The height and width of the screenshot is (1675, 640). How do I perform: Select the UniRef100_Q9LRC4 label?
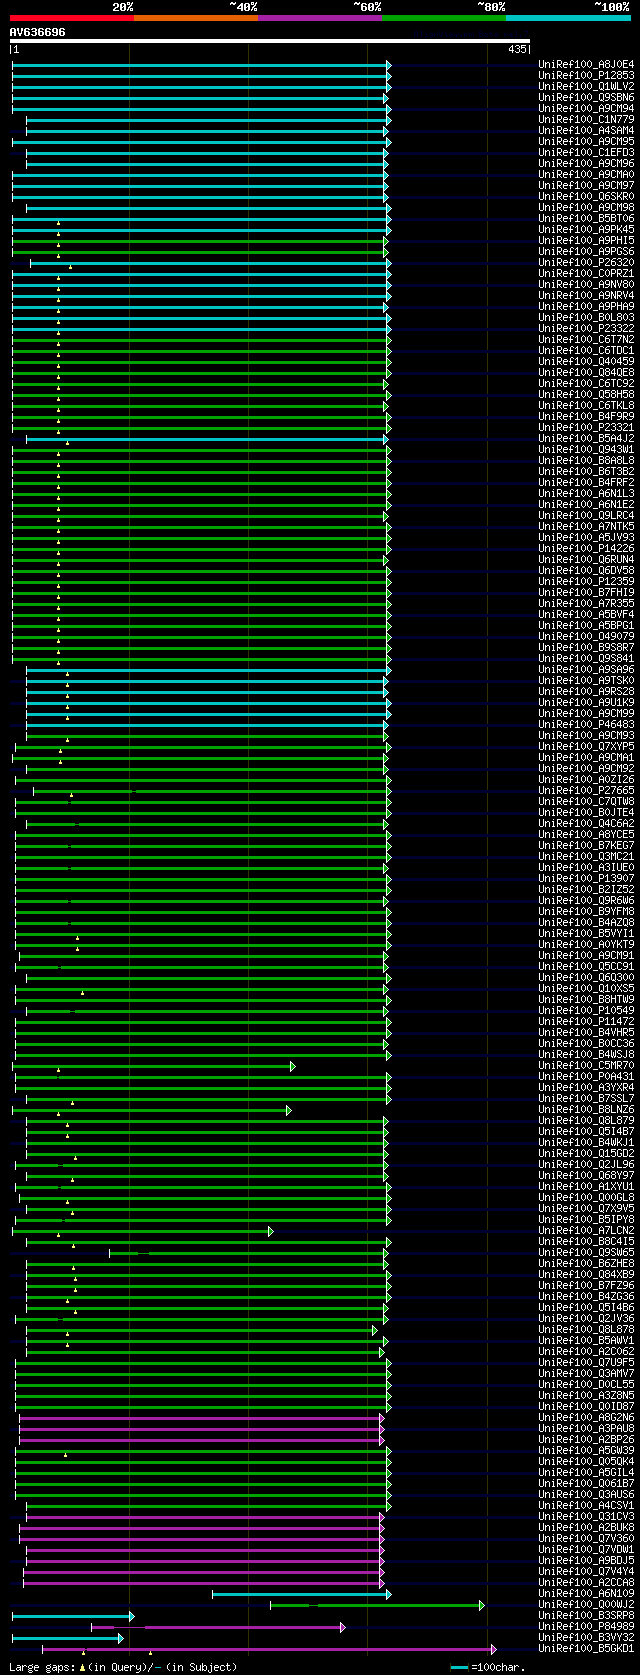(586, 515)
